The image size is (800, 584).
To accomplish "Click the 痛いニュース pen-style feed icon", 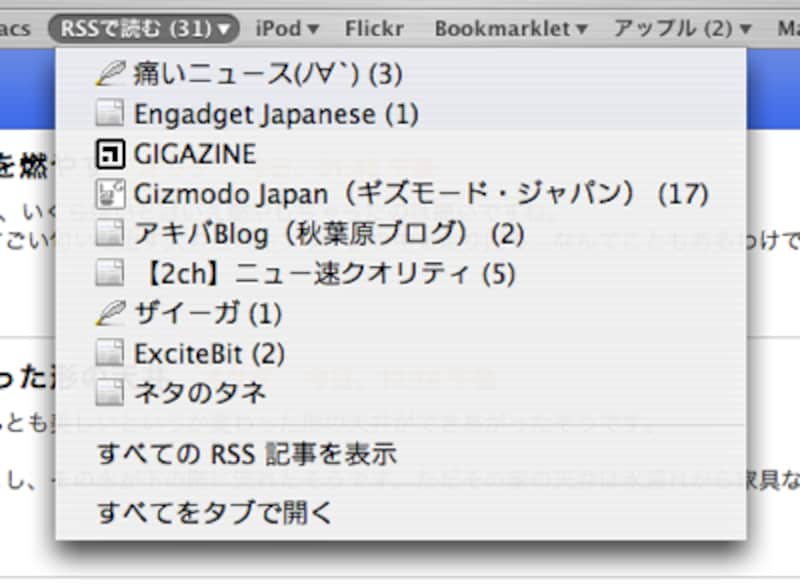I will 107,72.
